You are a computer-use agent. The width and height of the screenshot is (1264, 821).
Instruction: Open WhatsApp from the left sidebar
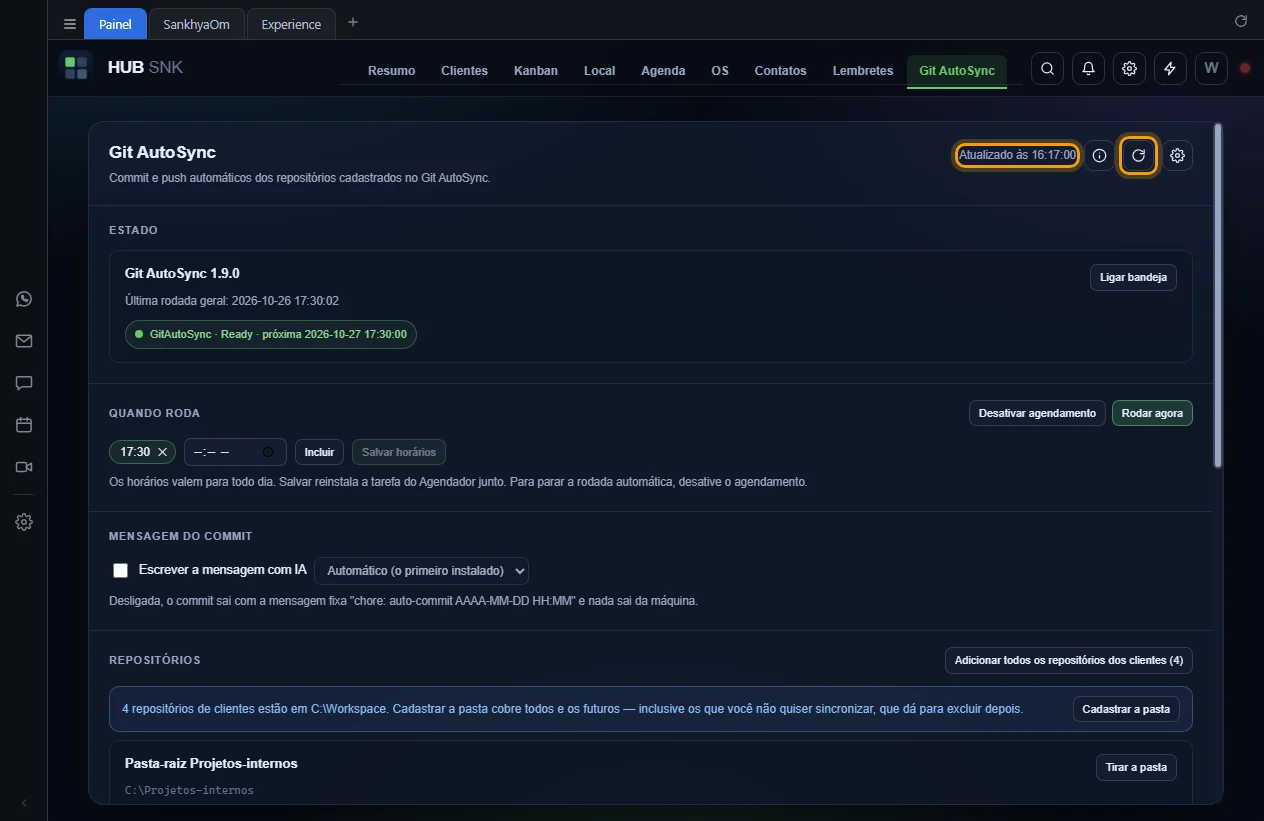click(x=24, y=299)
